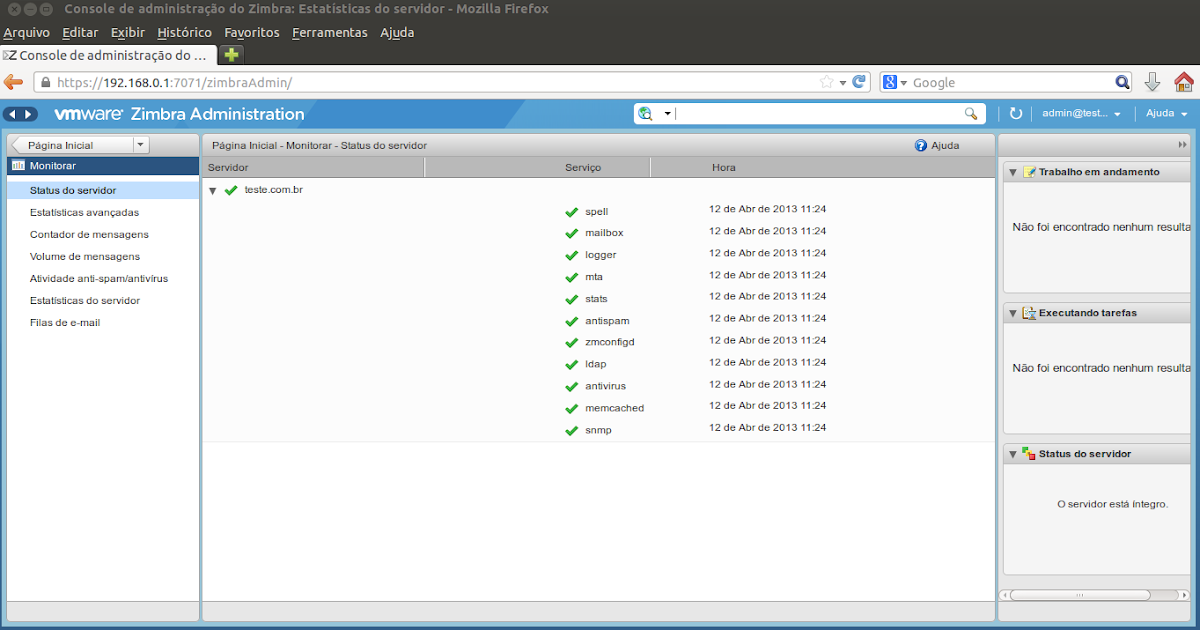Image resolution: width=1200 pixels, height=630 pixels.
Task: Click in the Zimbra search input field
Action: (x=818, y=114)
